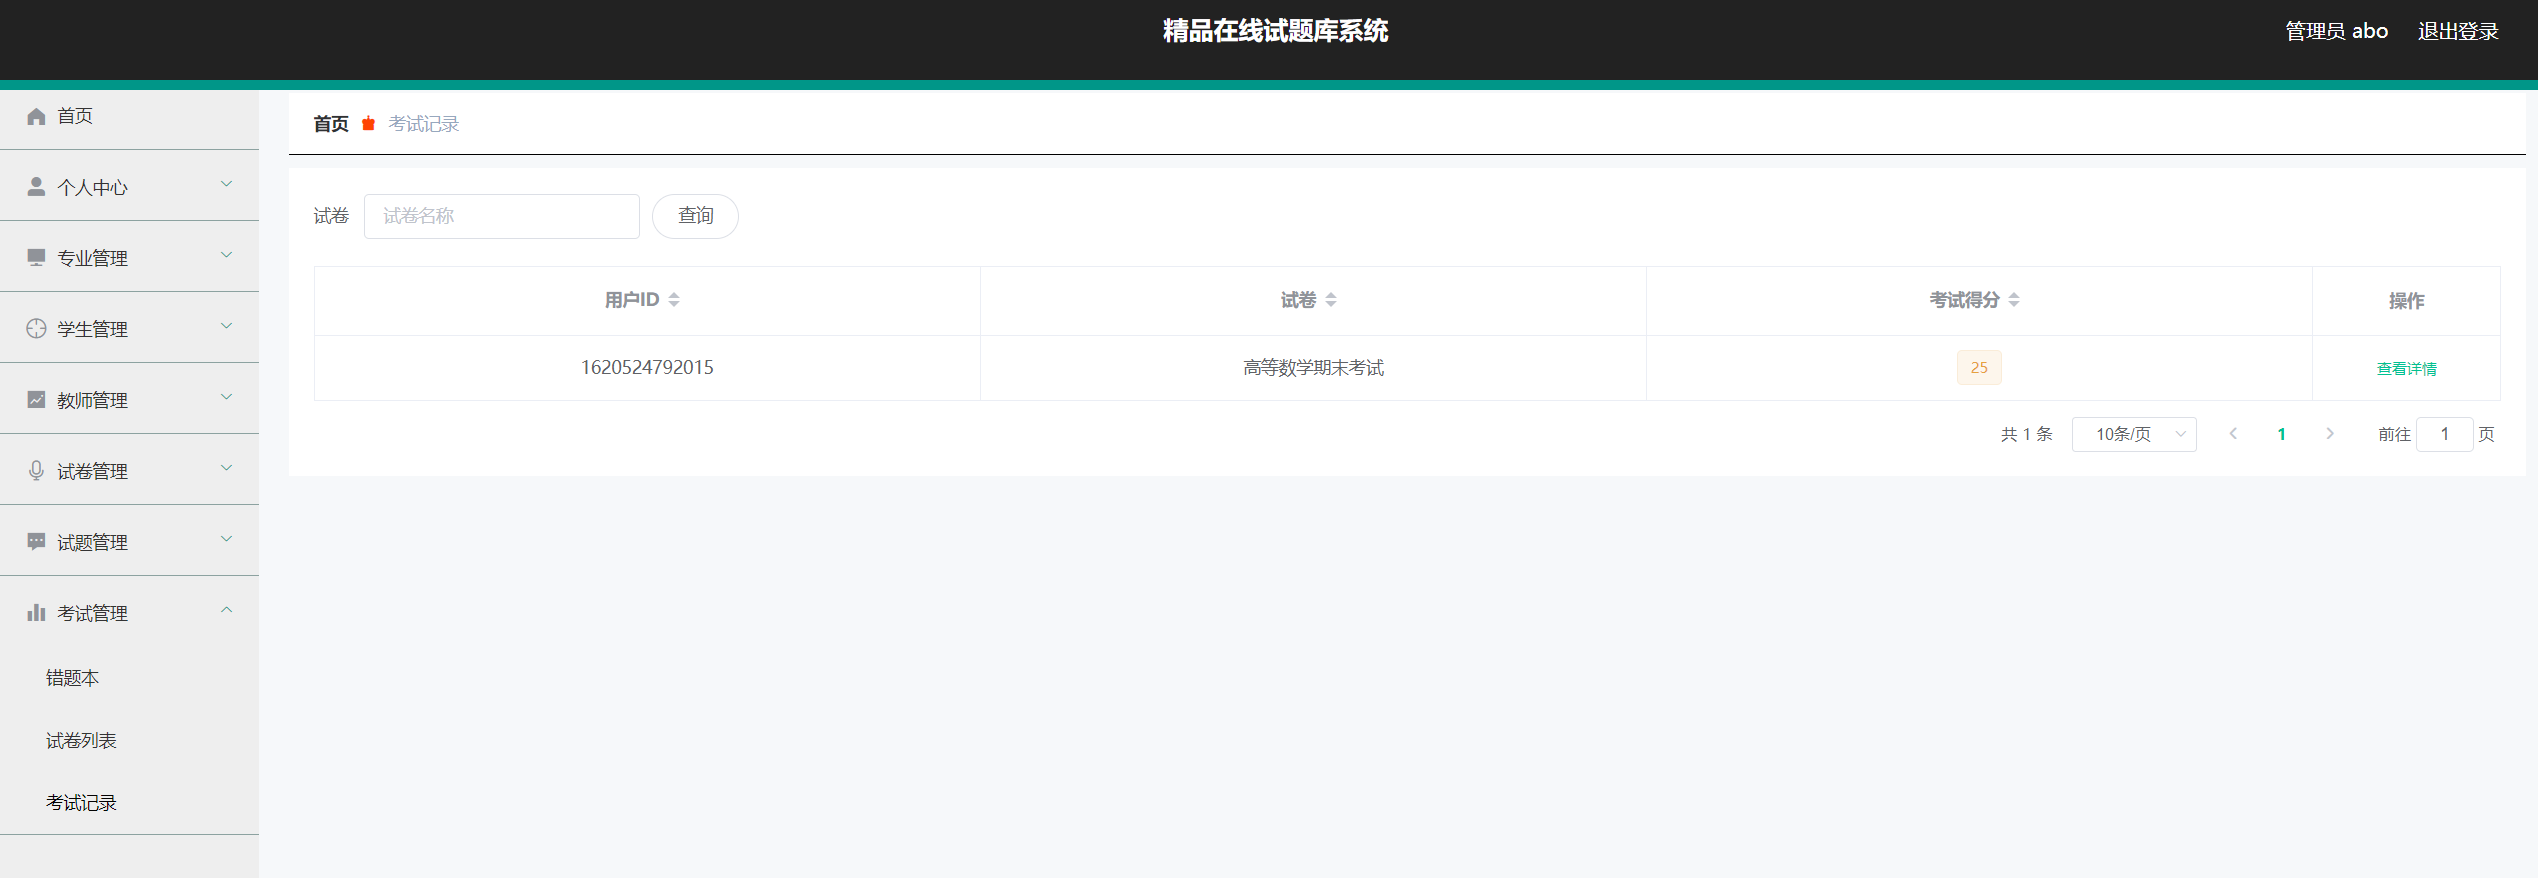Click 管理员 abo user label

coord(2336,31)
